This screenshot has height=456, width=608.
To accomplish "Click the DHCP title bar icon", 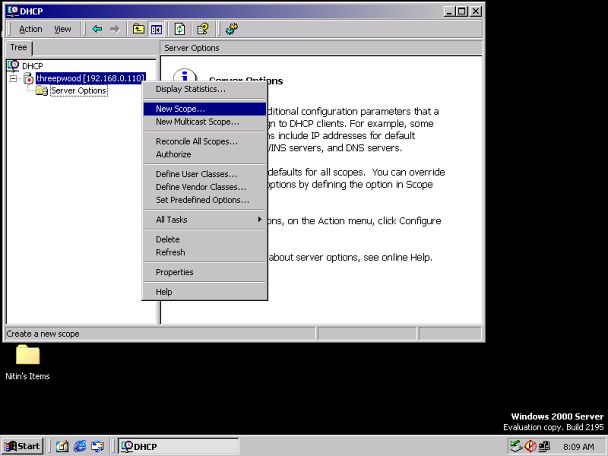I will (x=13, y=11).
